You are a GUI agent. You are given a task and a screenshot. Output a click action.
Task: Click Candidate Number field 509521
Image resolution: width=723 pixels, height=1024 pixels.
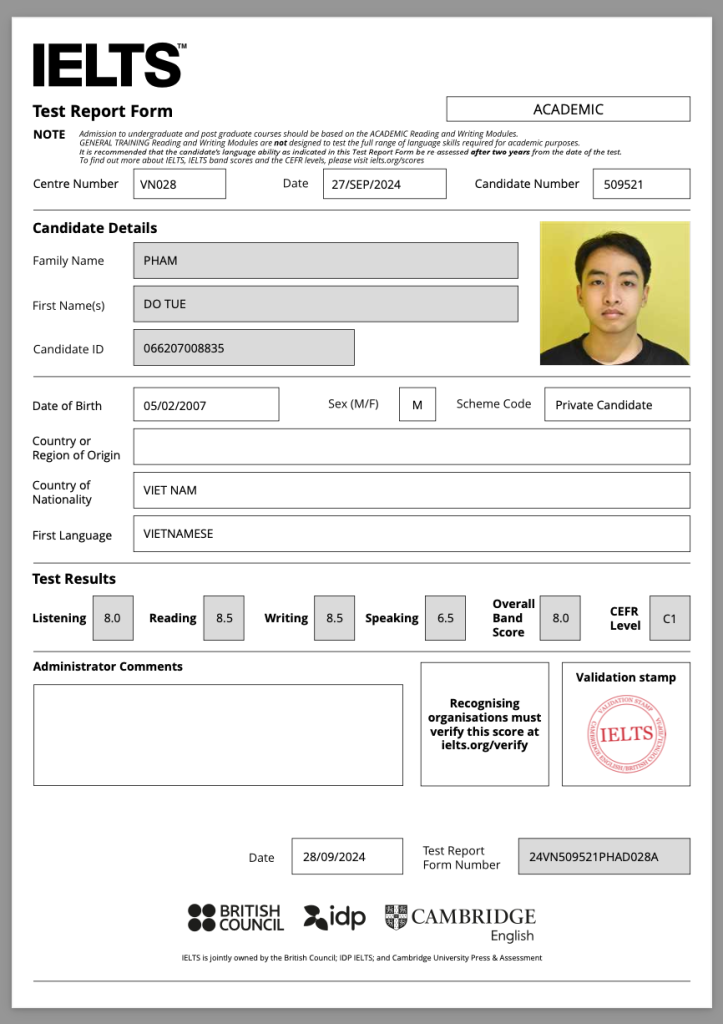[x=641, y=184]
